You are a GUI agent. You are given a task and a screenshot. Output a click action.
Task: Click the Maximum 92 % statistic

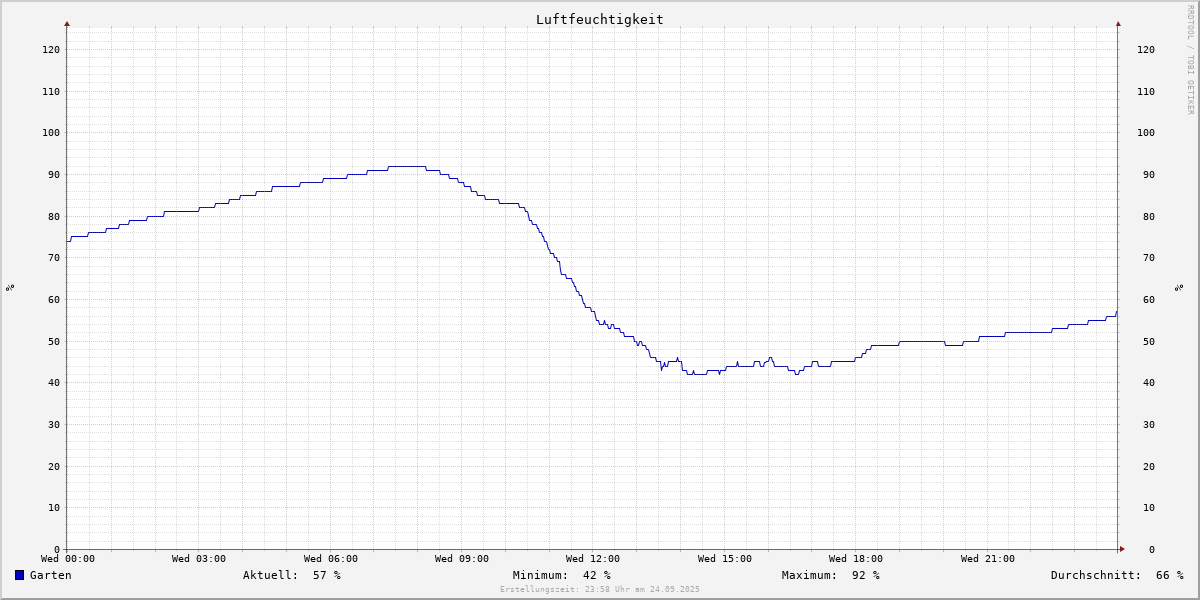pyautogui.click(x=830, y=575)
